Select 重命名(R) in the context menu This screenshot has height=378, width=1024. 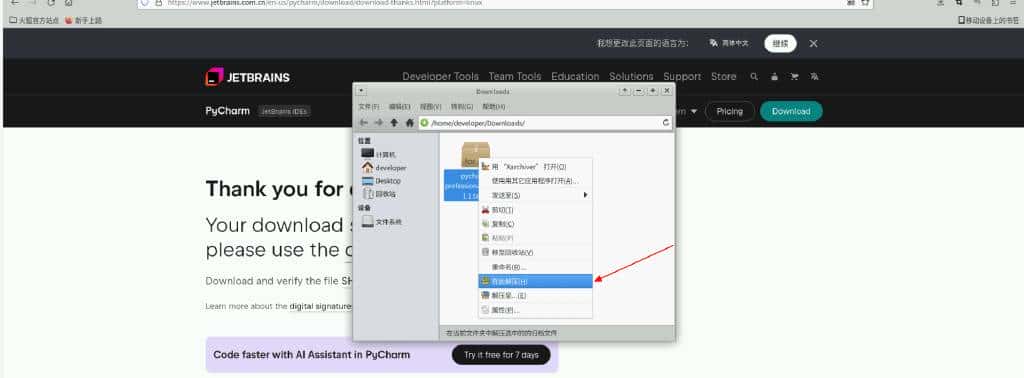pyautogui.click(x=536, y=267)
